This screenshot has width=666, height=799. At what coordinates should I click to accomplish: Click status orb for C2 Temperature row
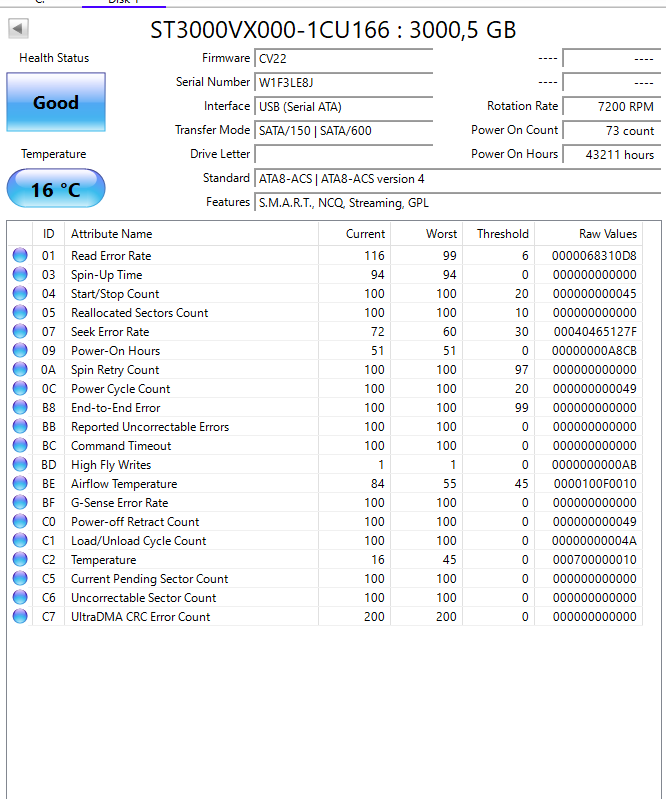coord(20,560)
